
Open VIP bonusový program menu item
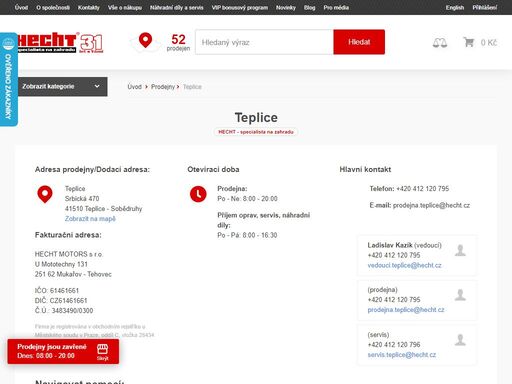point(240,7)
